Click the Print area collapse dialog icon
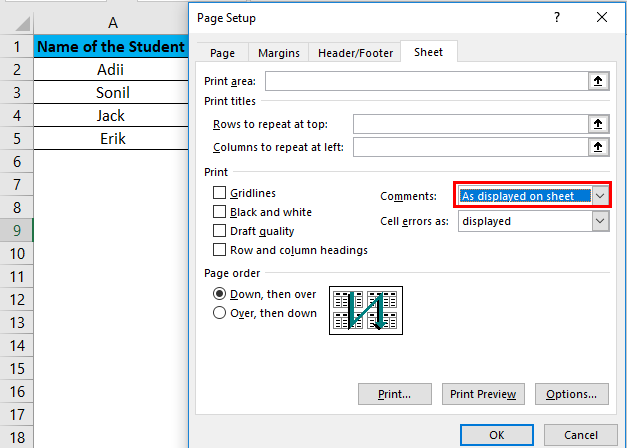This screenshot has width=627, height=448. [598, 82]
